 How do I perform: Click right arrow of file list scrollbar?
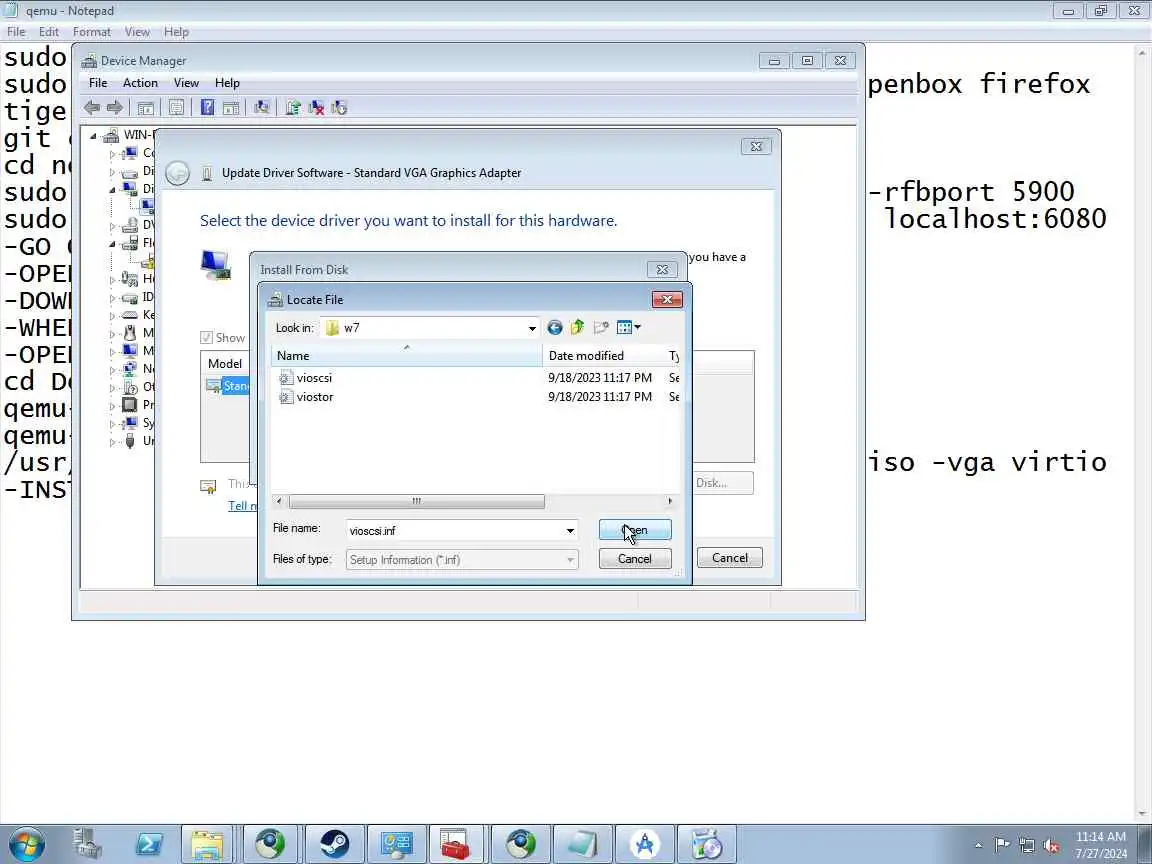(x=669, y=501)
